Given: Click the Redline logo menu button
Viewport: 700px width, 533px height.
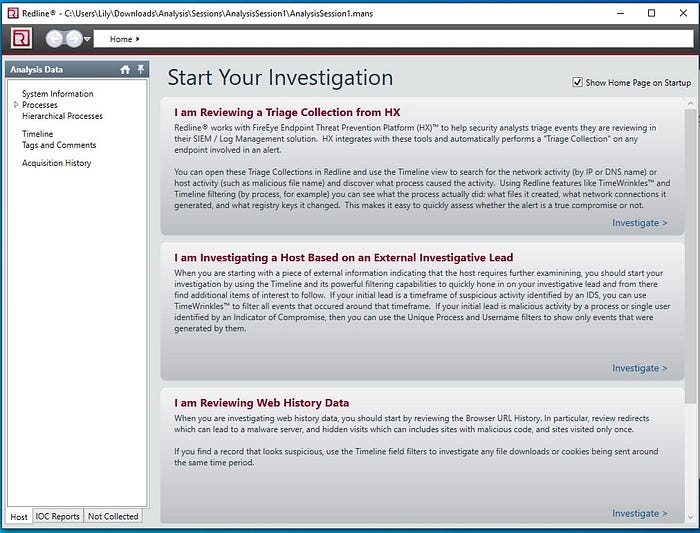Looking at the screenshot, I should [21, 38].
